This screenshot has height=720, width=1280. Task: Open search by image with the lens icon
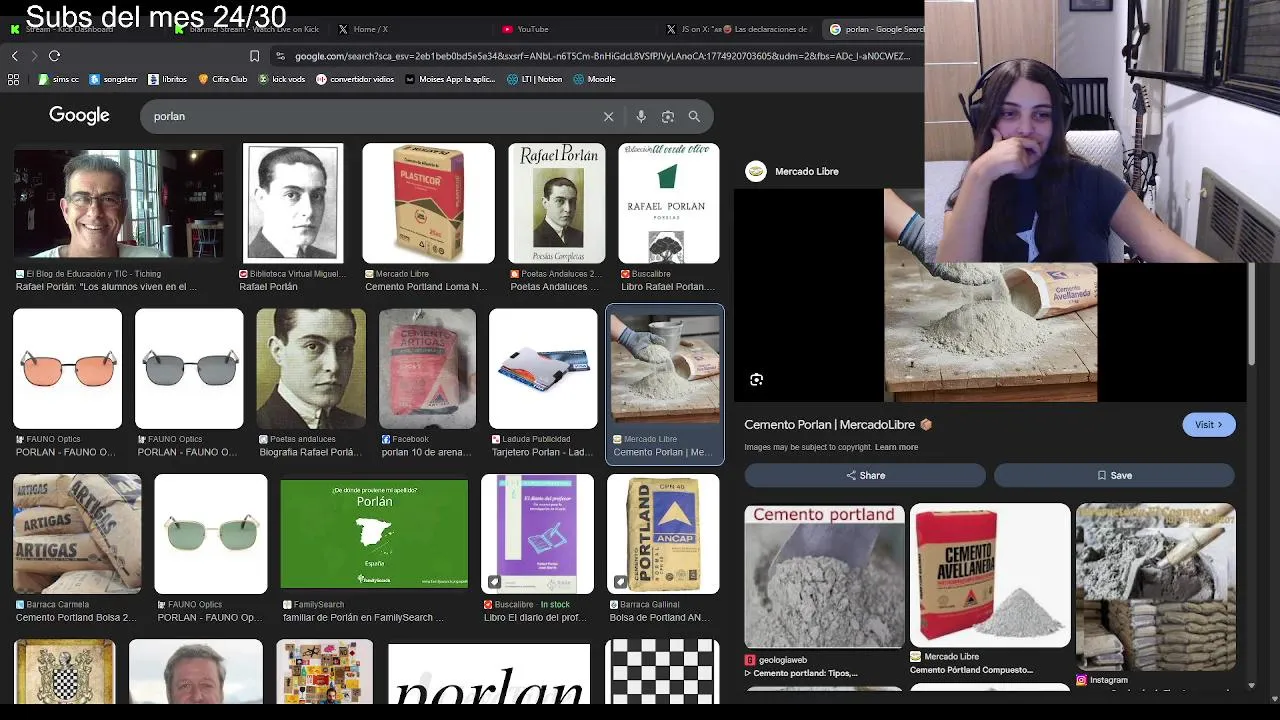click(667, 116)
